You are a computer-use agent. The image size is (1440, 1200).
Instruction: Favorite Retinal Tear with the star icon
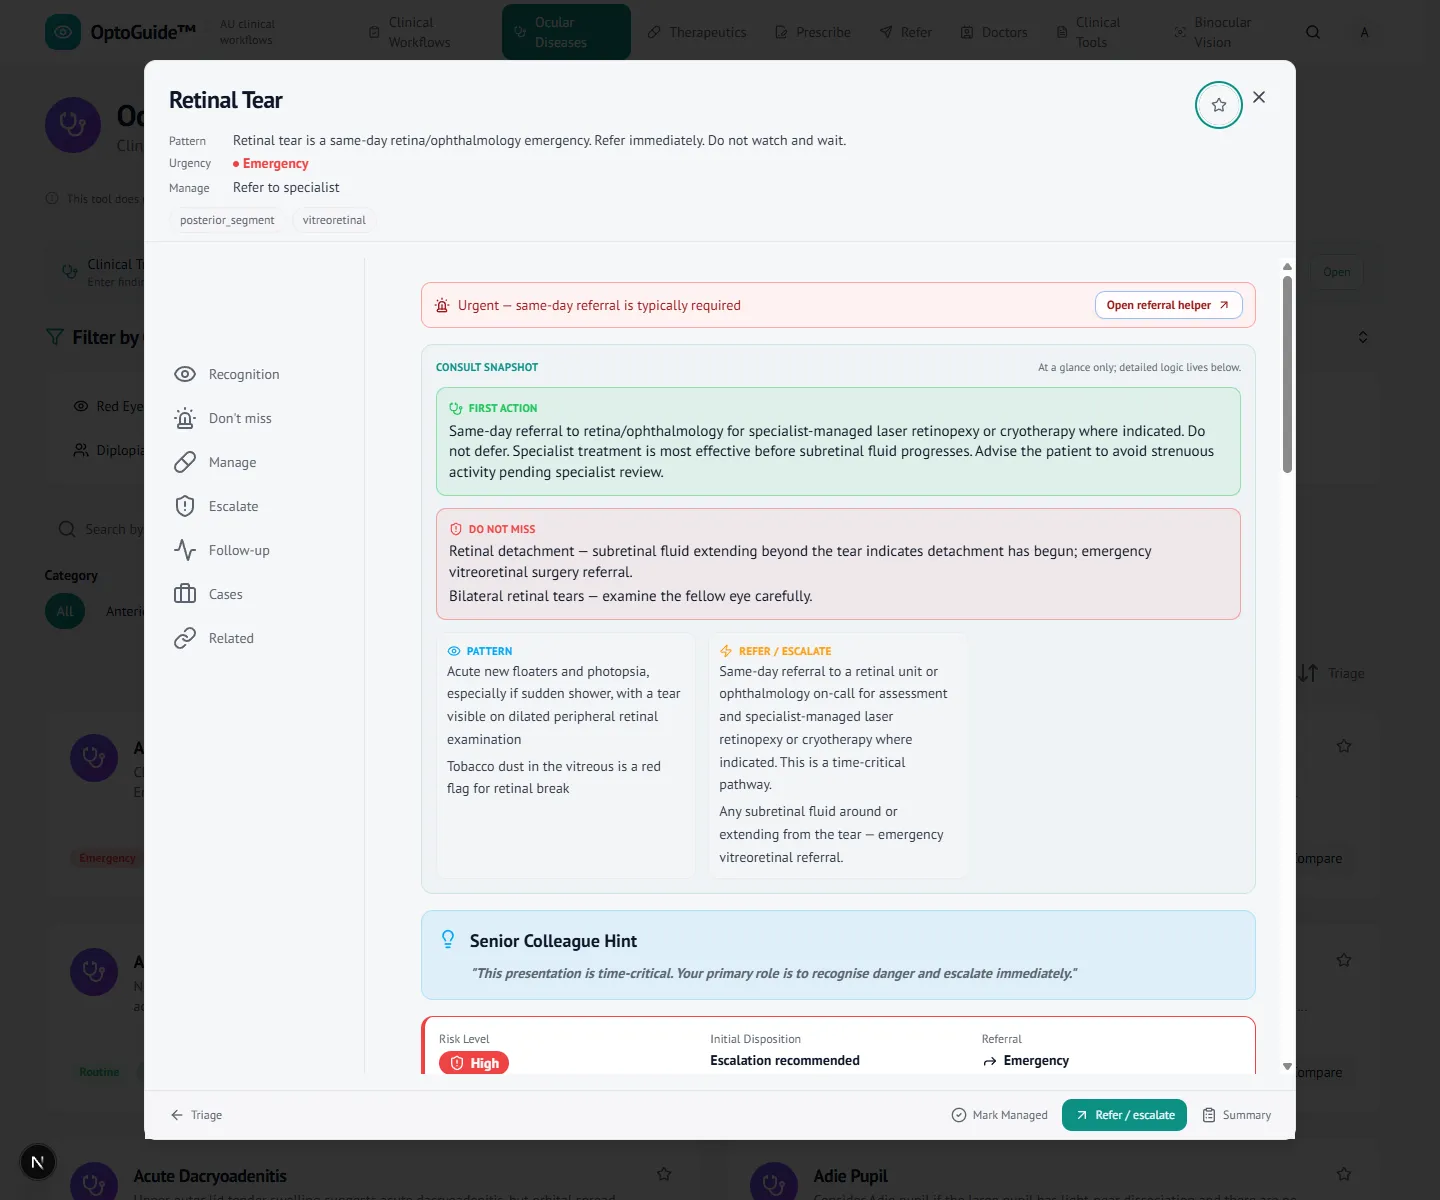click(1218, 105)
